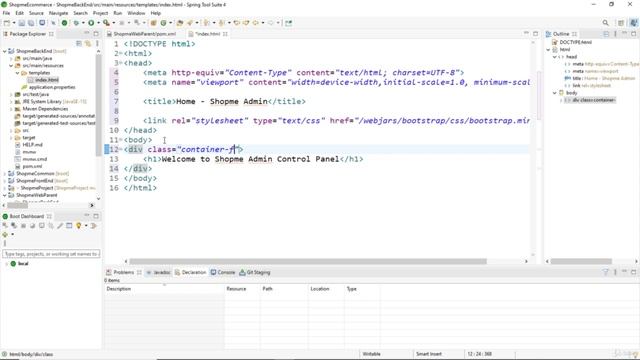Select pom.xml in ShopmeBackEnd project

[32, 167]
